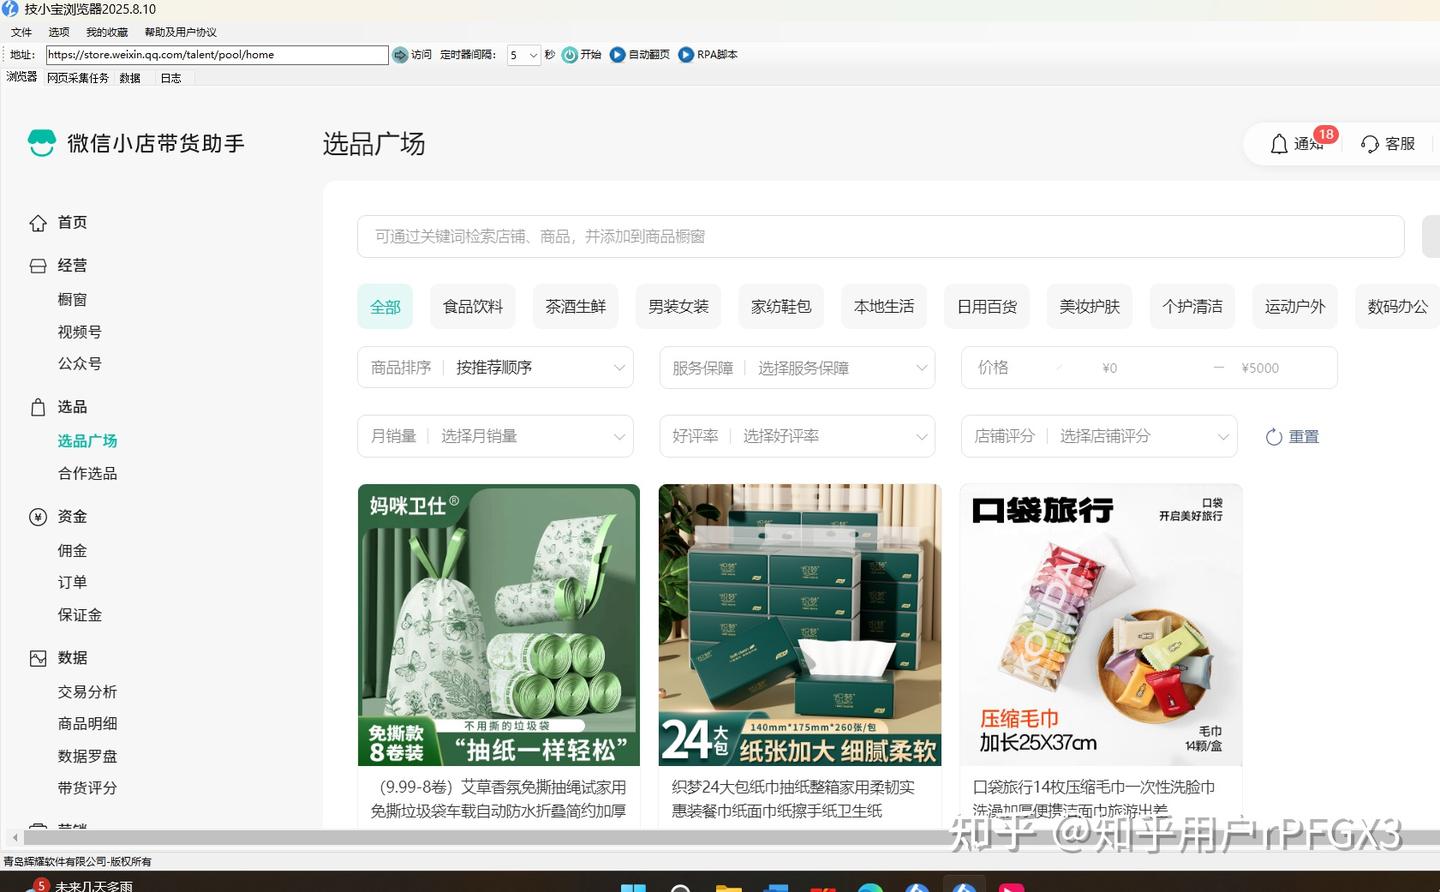This screenshot has height=892, width=1440.
Task: Click the 客服 headset icon
Action: click(x=1370, y=144)
